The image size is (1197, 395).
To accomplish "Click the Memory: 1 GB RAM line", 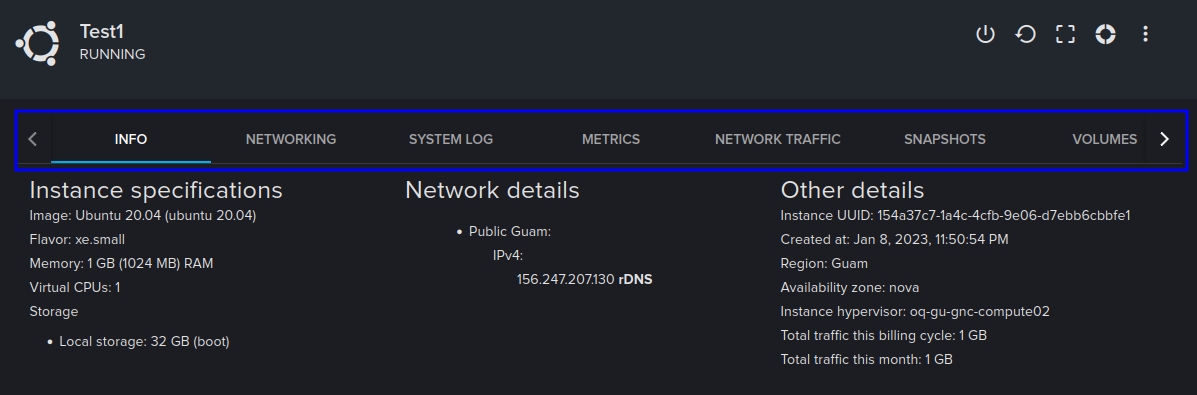I will (x=121, y=264).
